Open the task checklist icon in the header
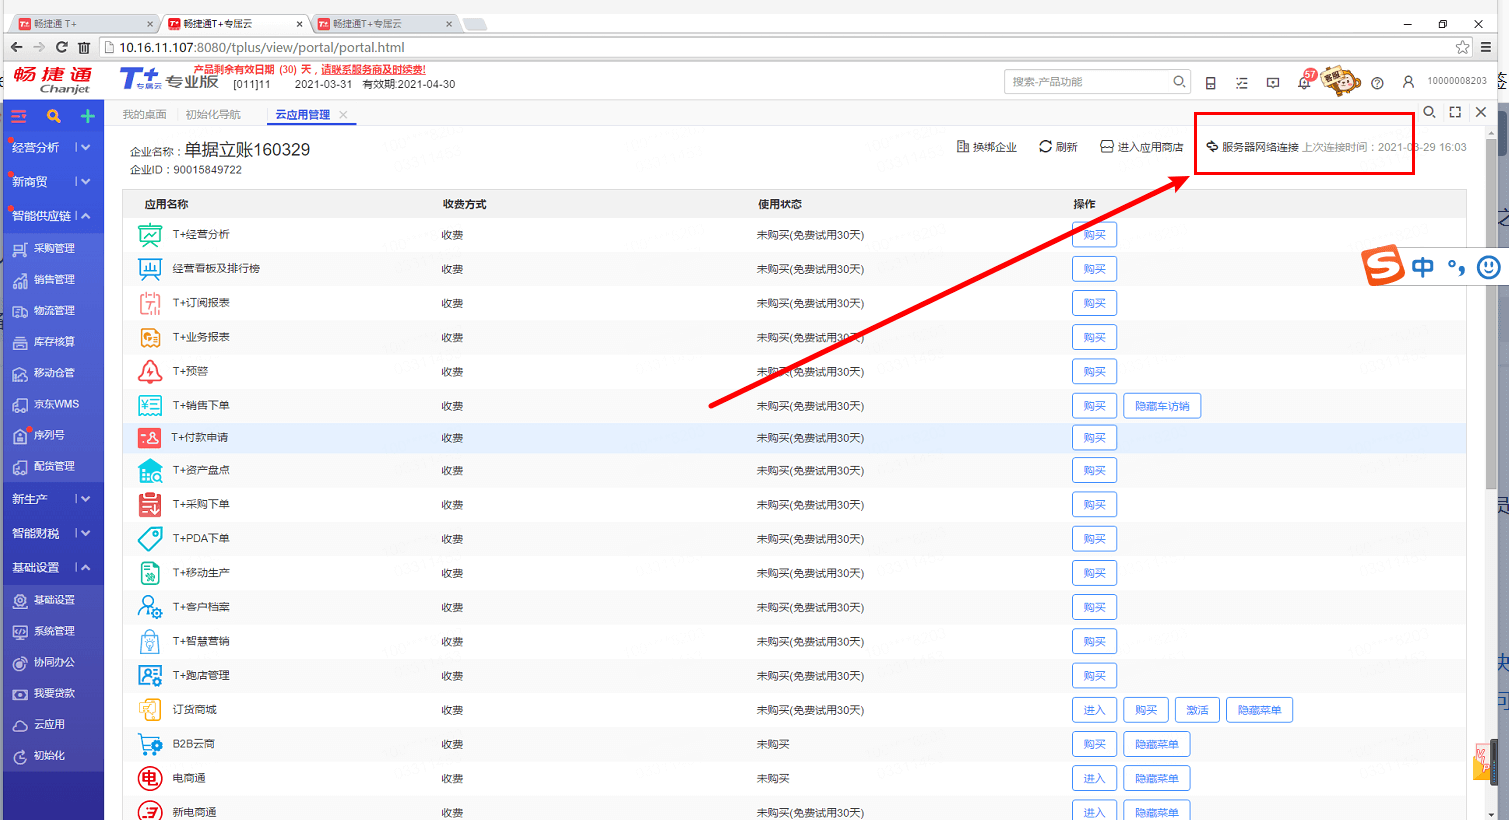The width and height of the screenshot is (1509, 820). 1242,83
